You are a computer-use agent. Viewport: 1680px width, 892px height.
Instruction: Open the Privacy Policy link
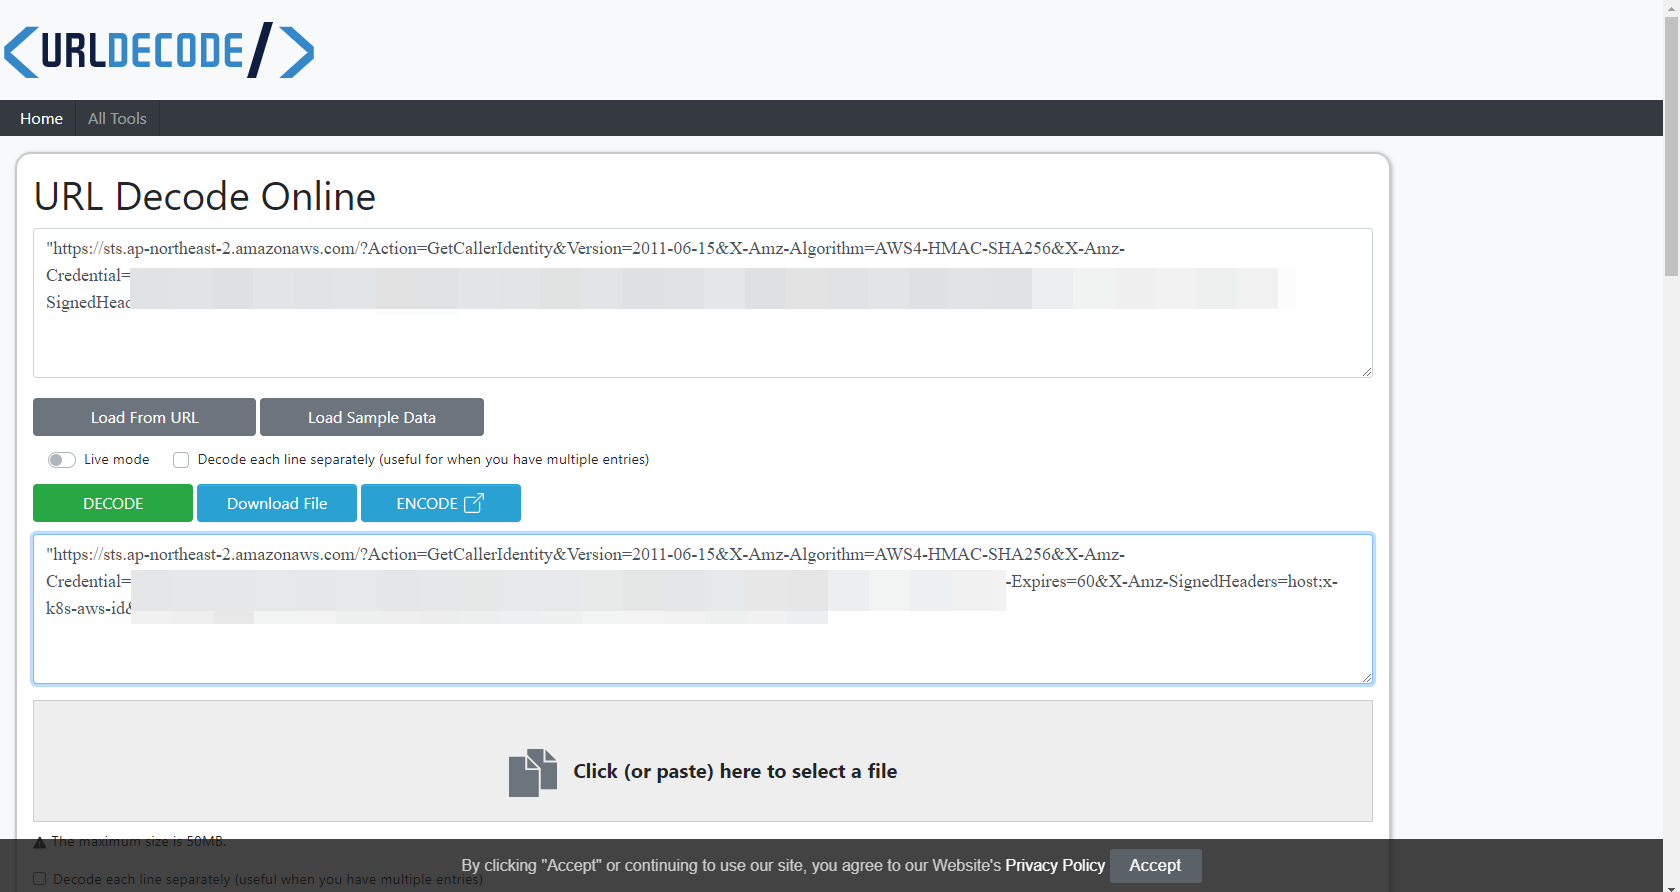click(x=1055, y=865)
